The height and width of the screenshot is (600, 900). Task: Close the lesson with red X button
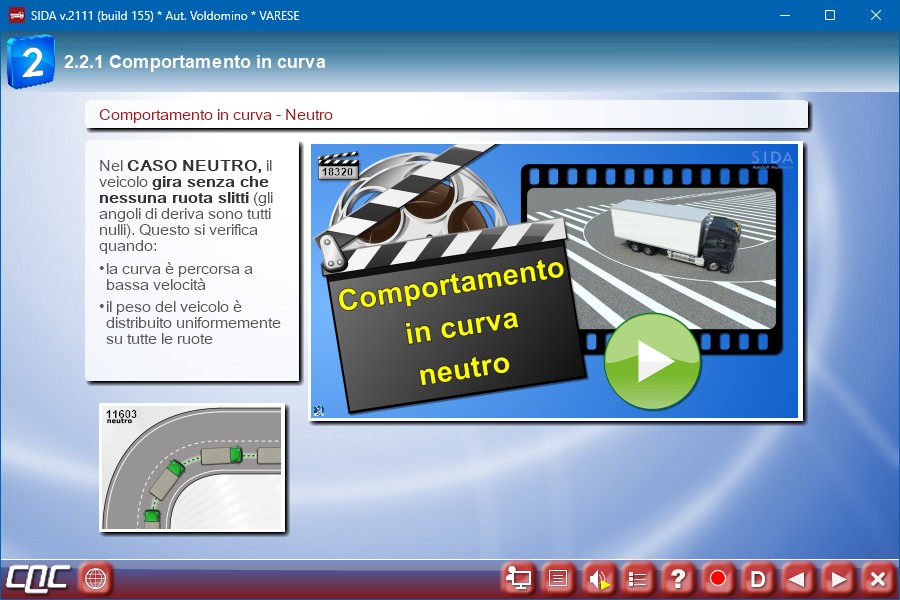coord(877,578)
